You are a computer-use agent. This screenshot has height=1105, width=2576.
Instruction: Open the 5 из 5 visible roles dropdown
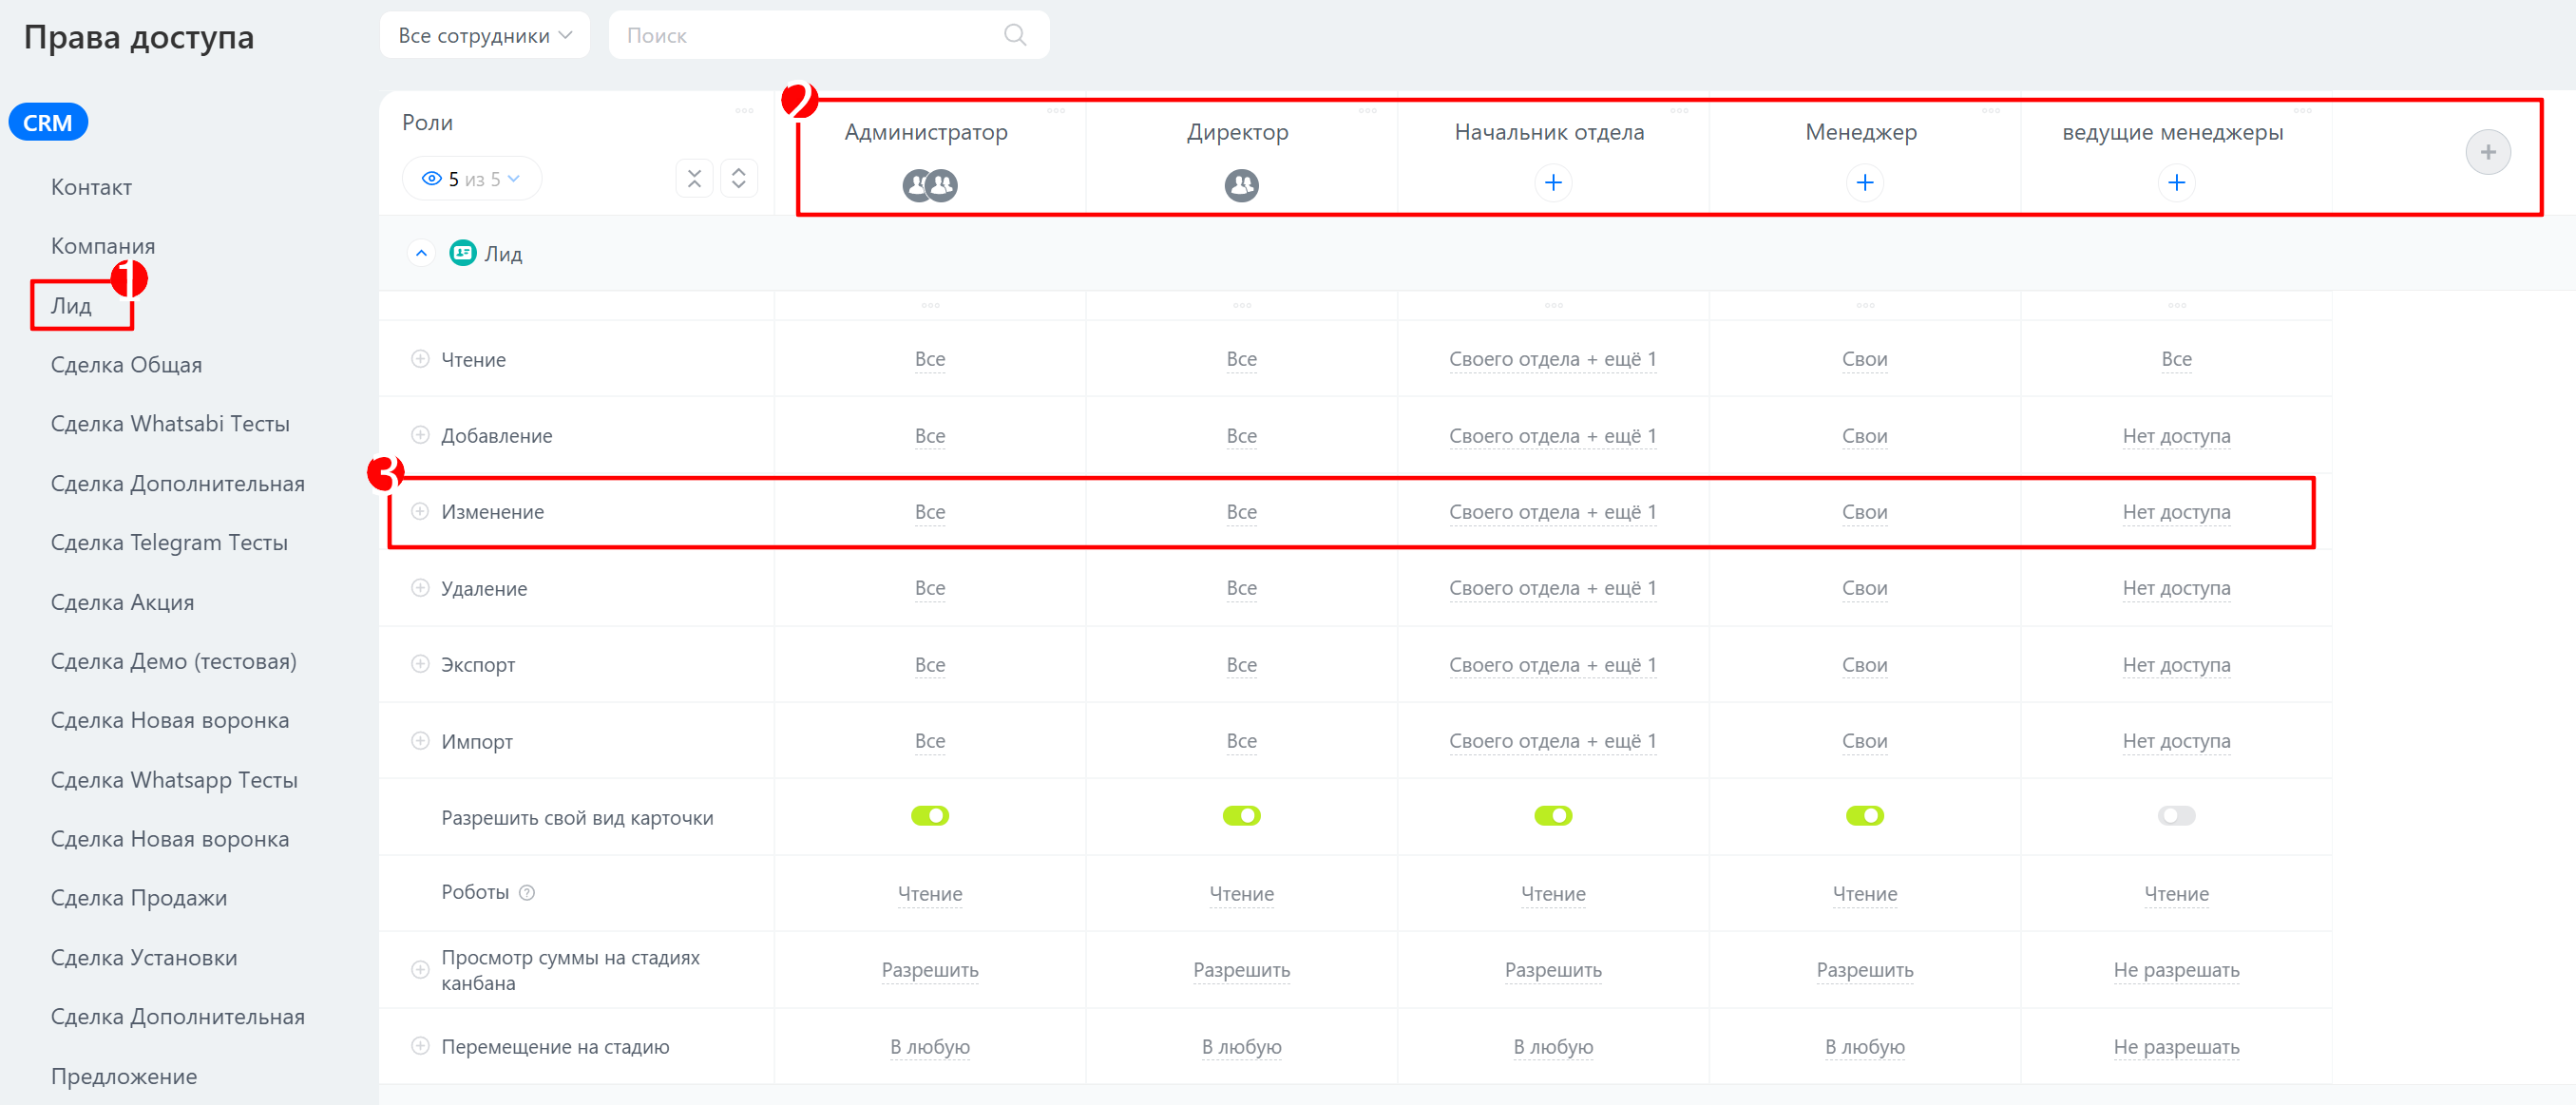tap(471, 179)
